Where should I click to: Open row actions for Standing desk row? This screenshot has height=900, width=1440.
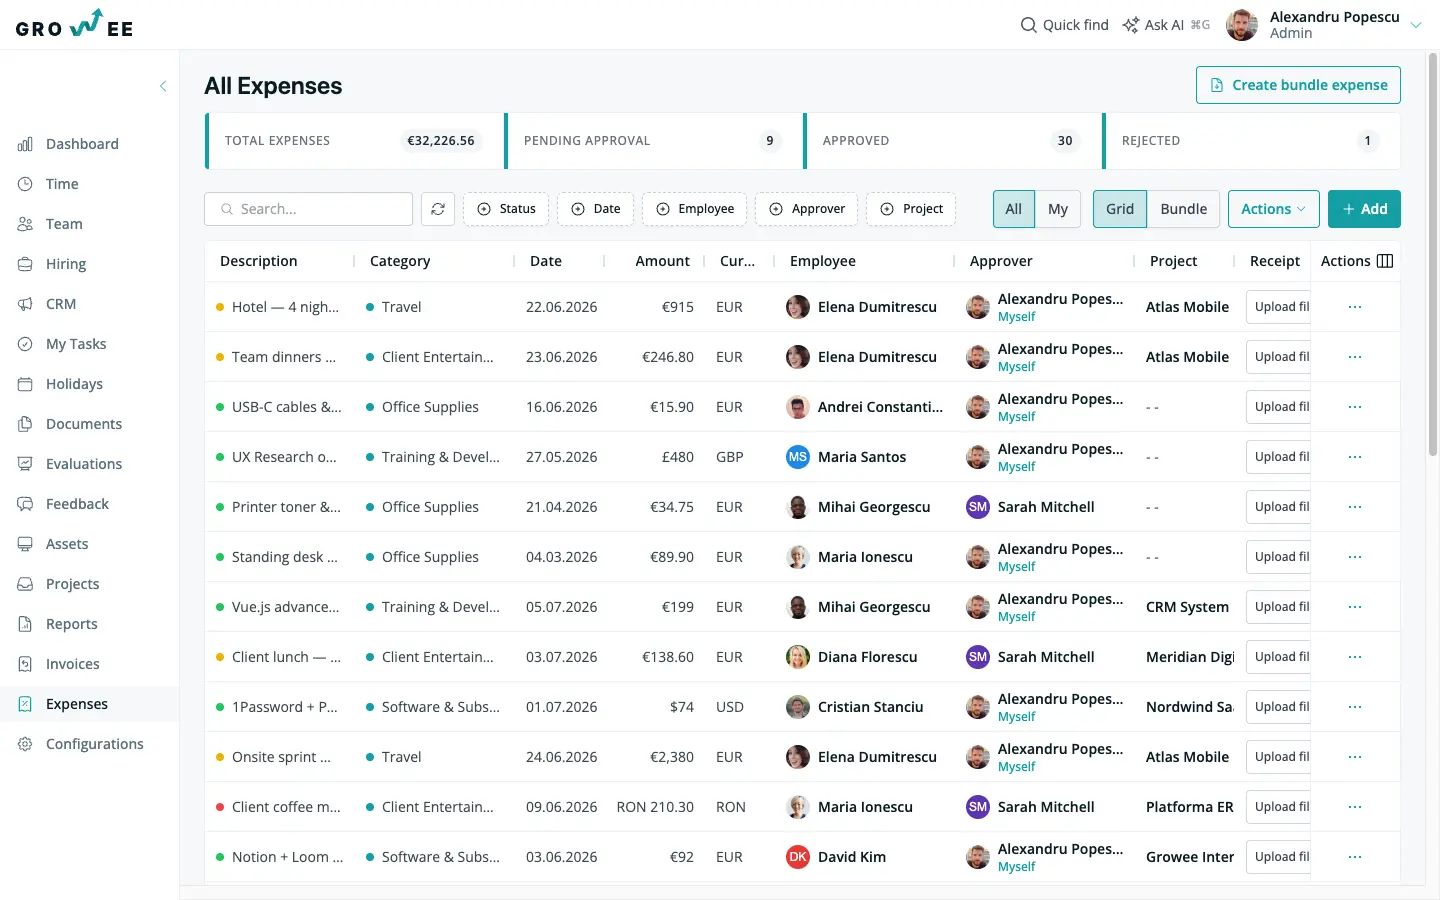tap(1355, 557)
